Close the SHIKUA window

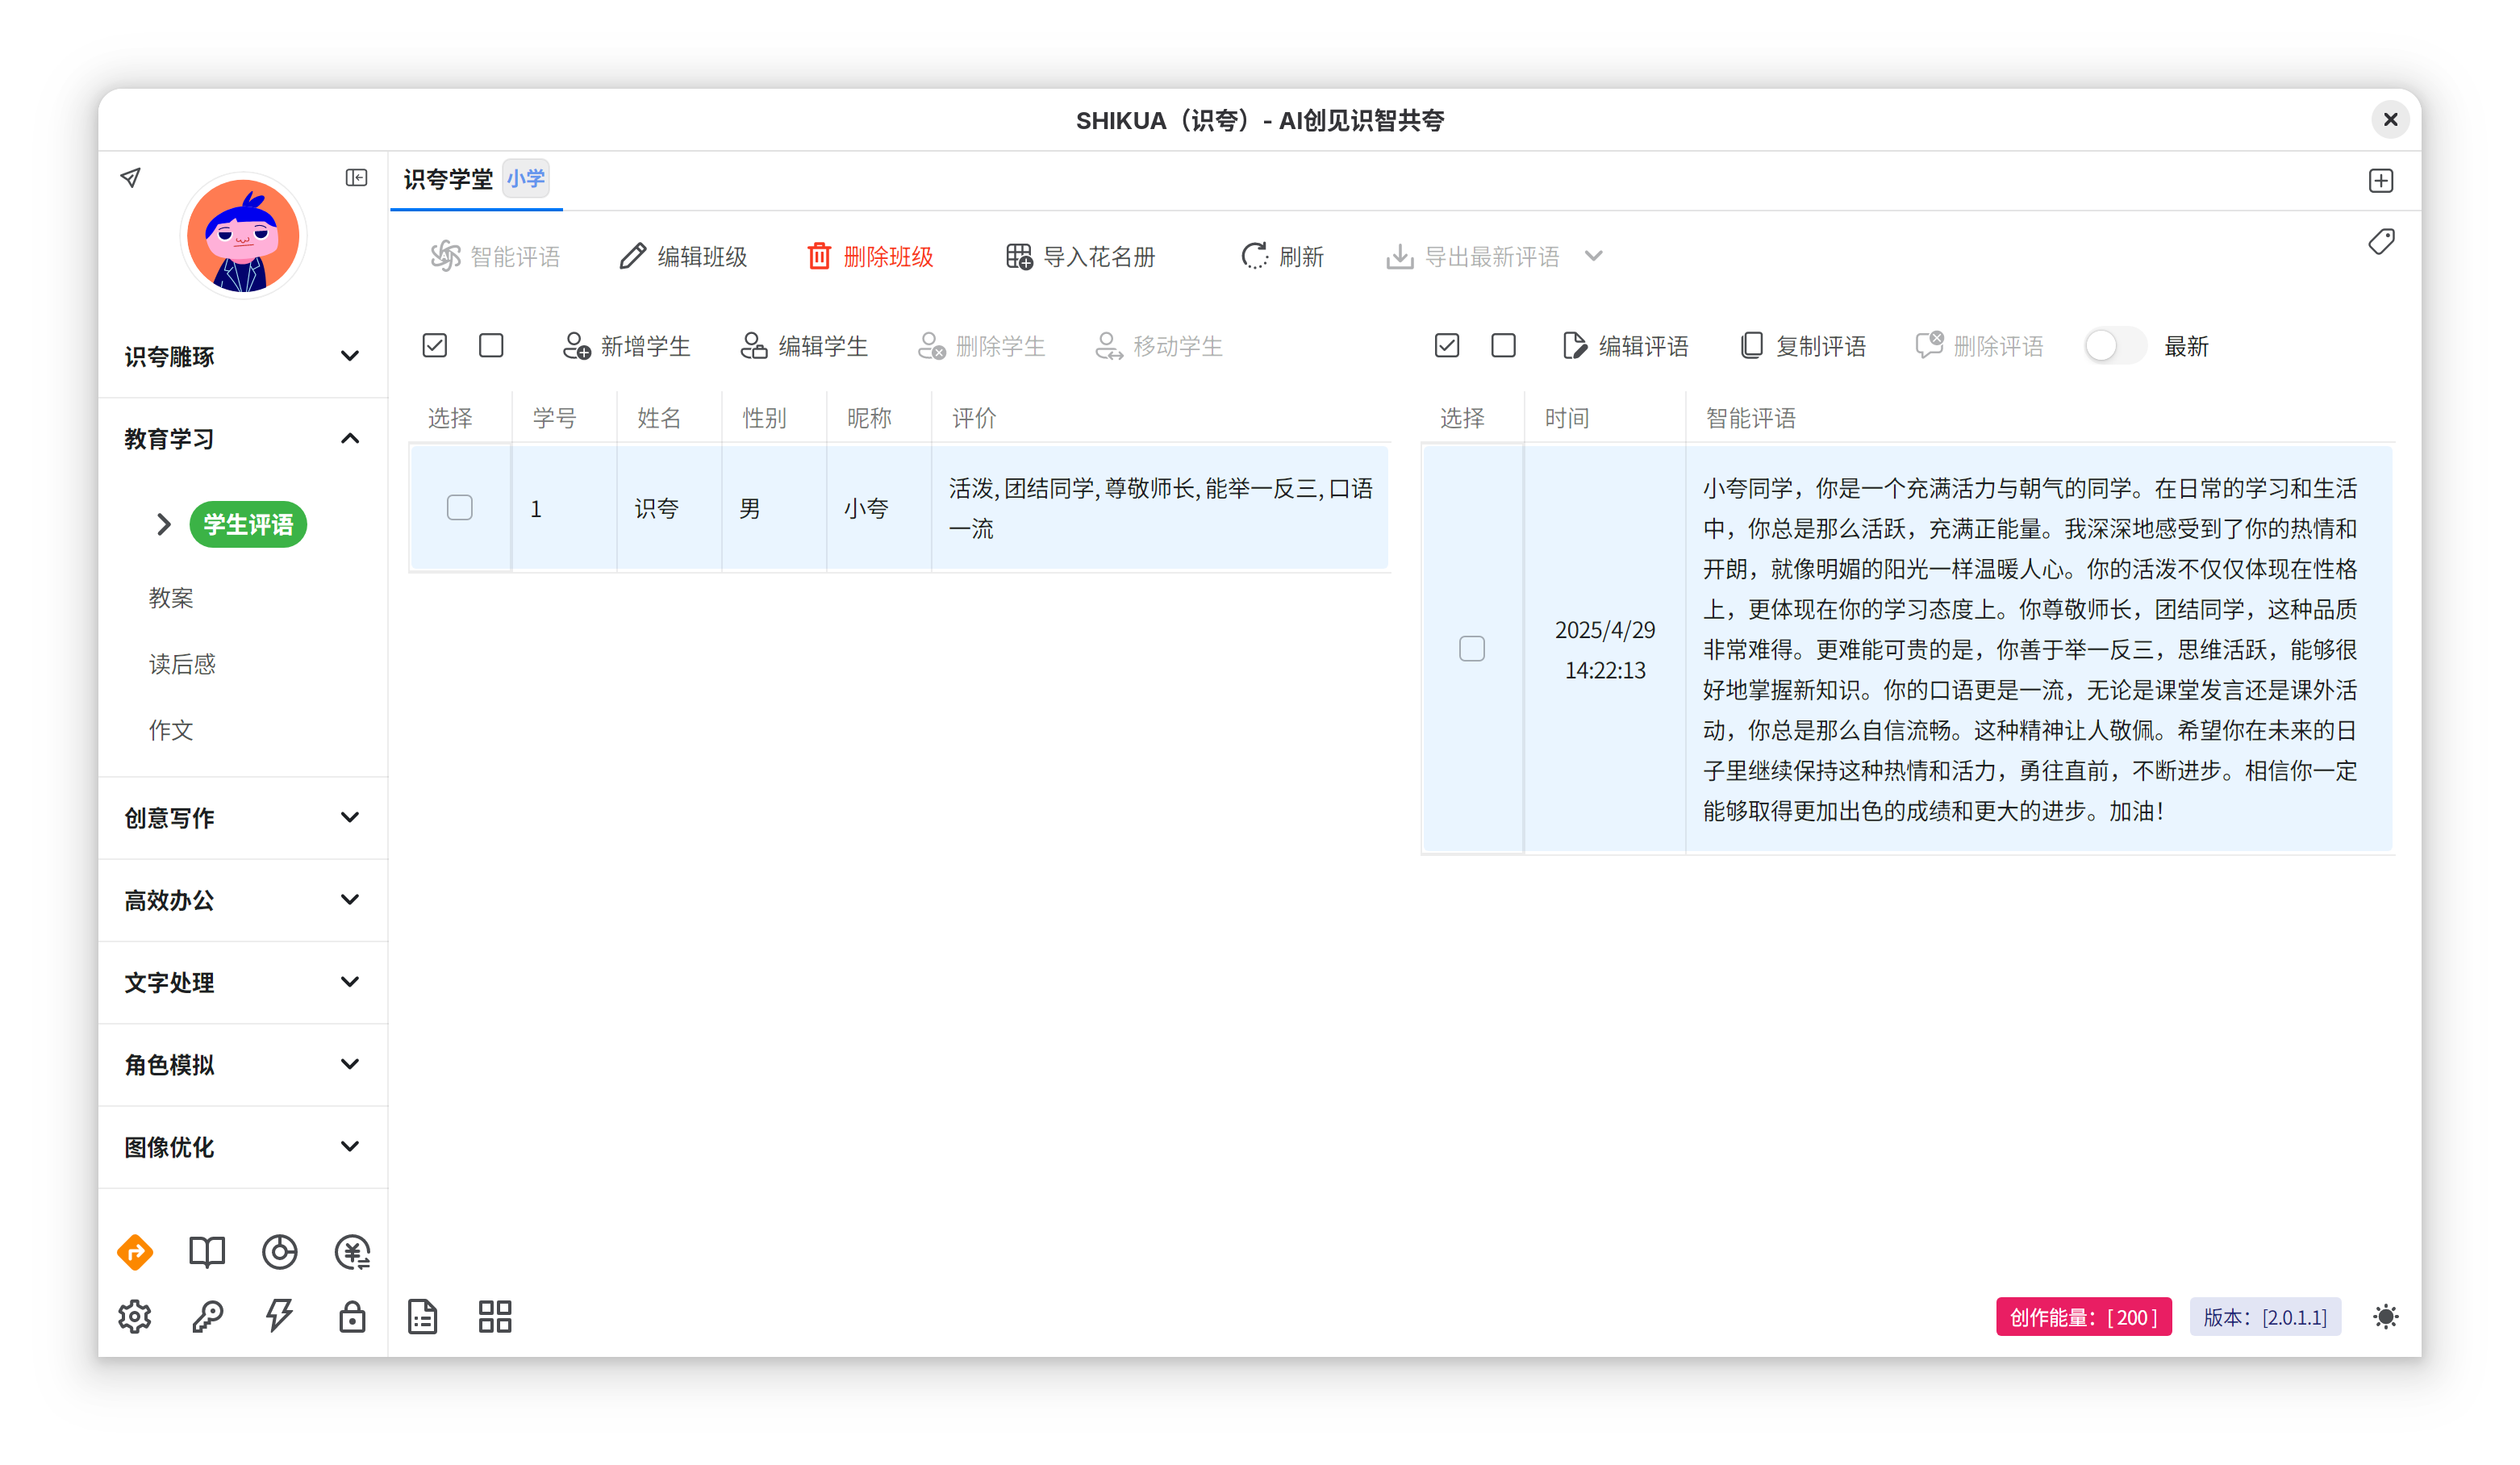coord(2390,120)
